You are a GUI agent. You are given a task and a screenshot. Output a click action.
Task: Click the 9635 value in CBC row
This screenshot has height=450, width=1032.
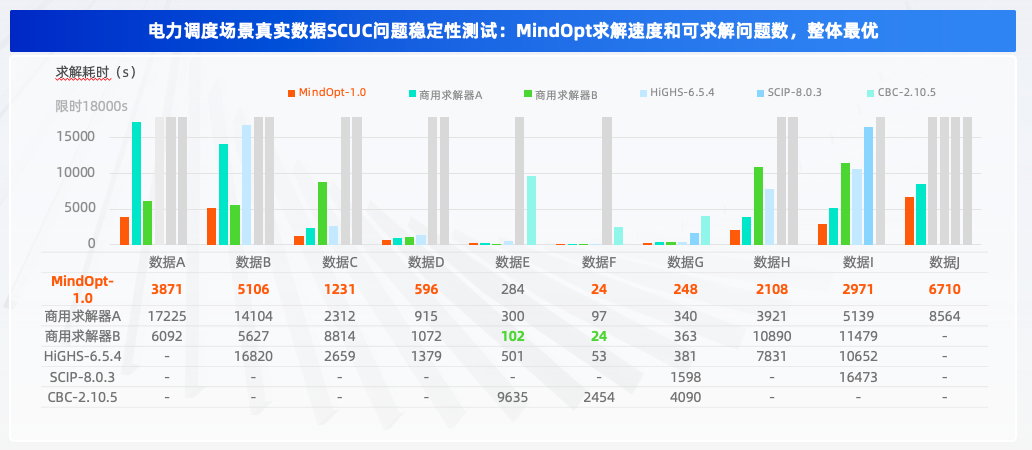tap(514, 396)
